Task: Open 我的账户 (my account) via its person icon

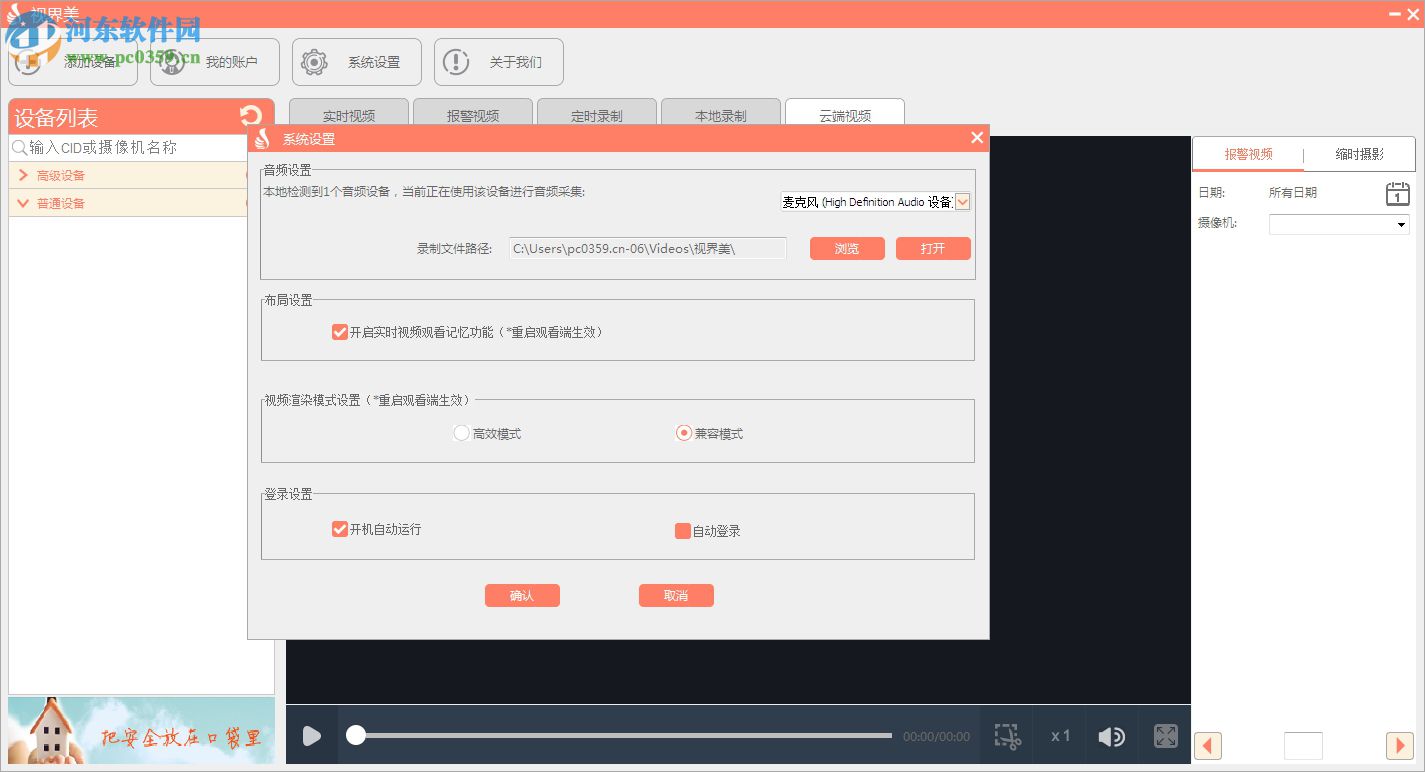Action: tap(171, 61)
